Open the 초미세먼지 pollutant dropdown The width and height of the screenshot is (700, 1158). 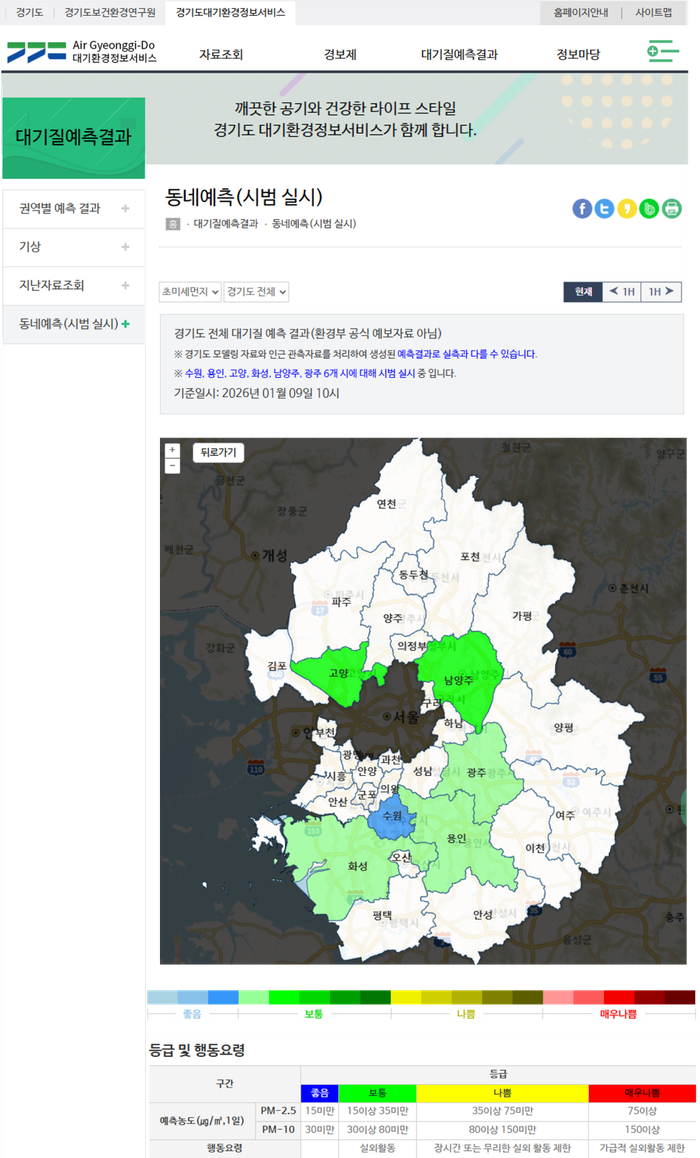click(x=190, y=292)
